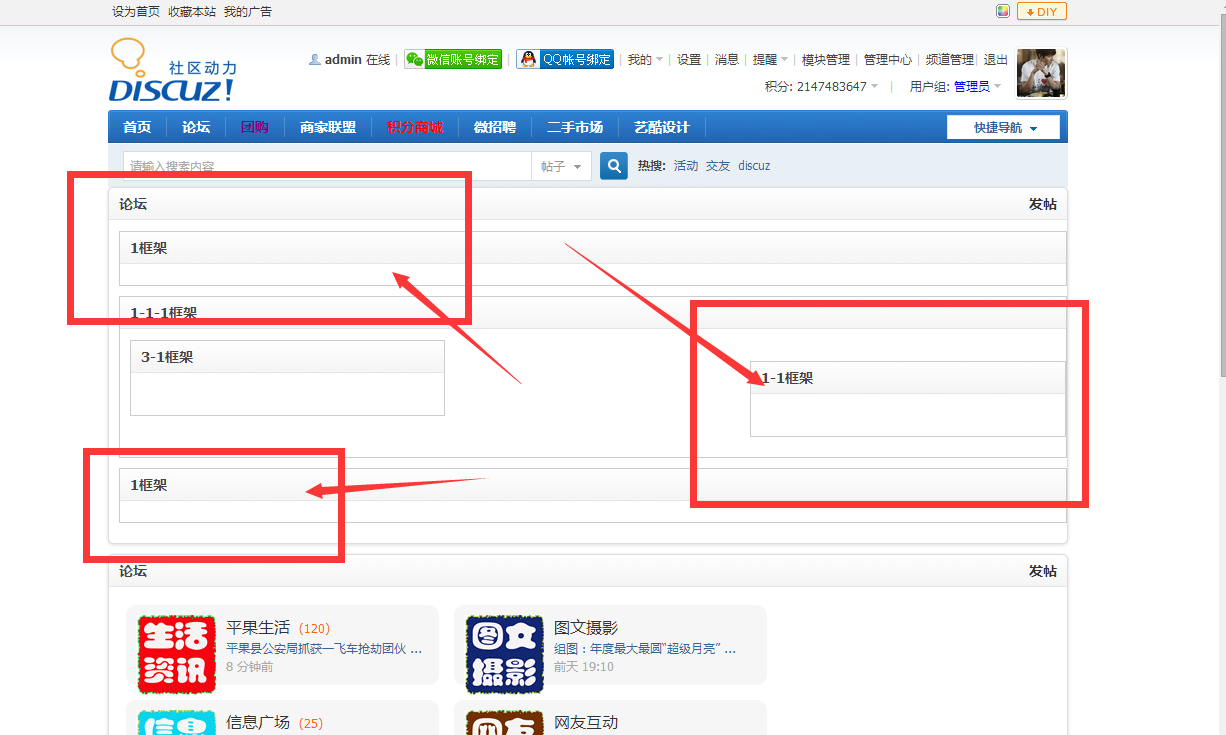Click the style switcher color icon
The height and width of the screenshot is (735, 1226).
1003,12
